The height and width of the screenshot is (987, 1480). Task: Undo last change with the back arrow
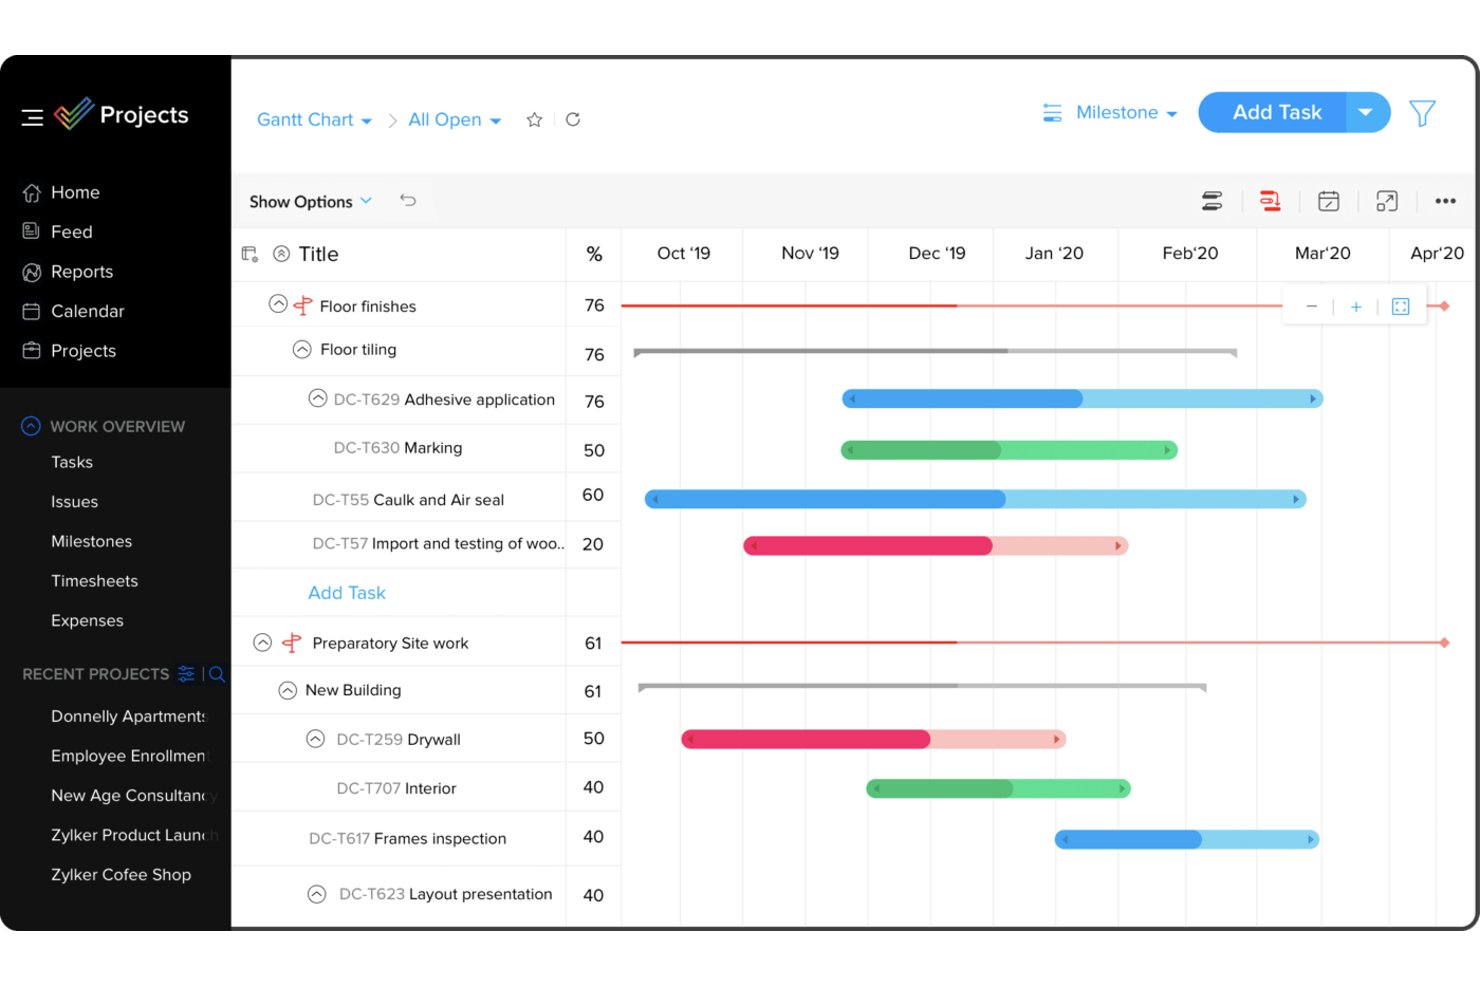pyautogui.click(x=408, y=200)
